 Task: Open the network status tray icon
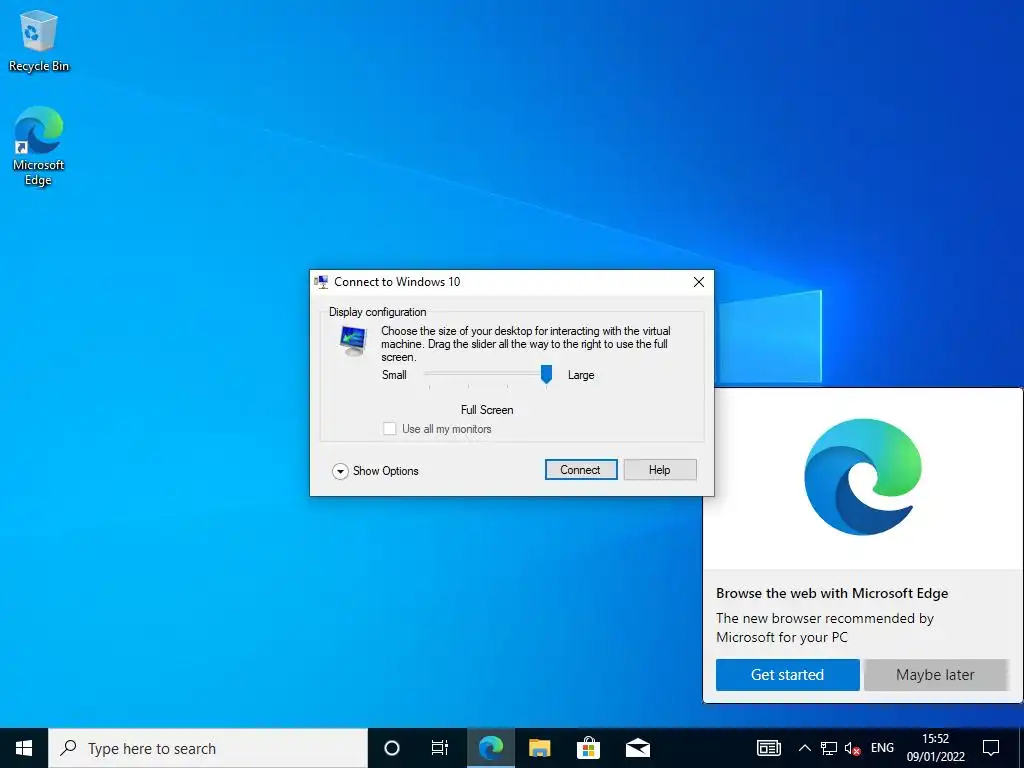point(829,748)
